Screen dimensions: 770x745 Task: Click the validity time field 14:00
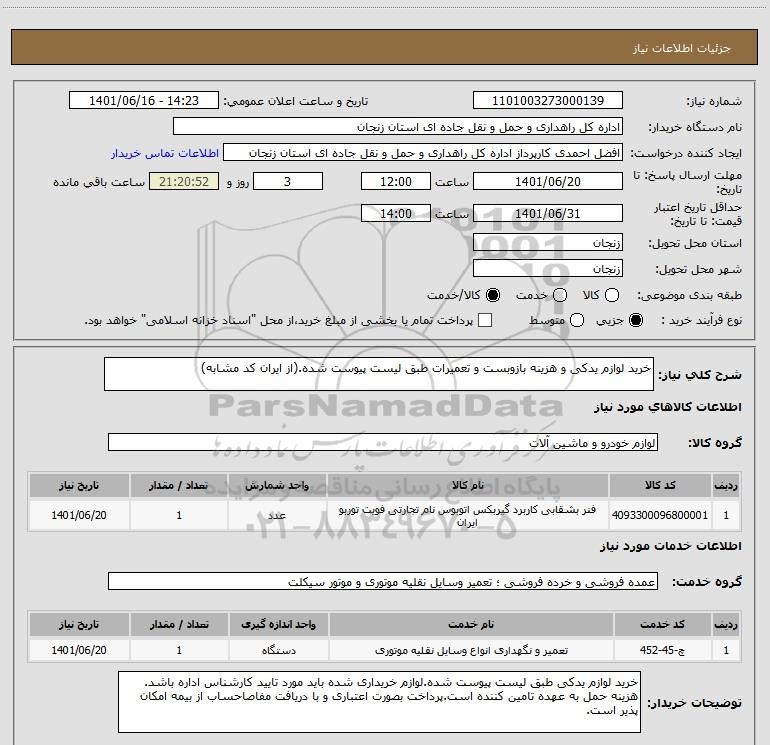[396, 213]
